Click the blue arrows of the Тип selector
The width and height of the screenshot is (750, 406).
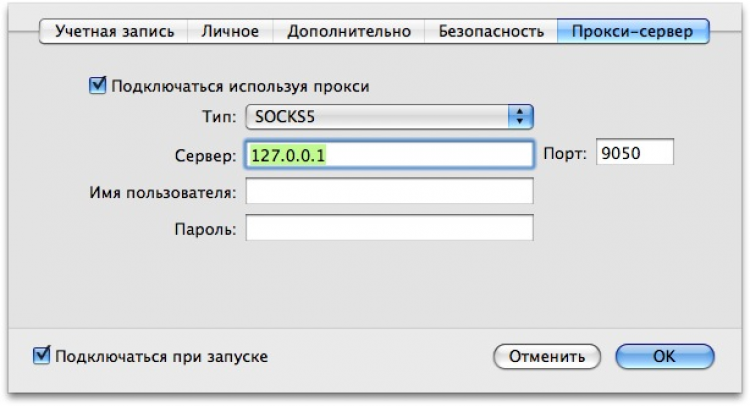click(520, 116)
